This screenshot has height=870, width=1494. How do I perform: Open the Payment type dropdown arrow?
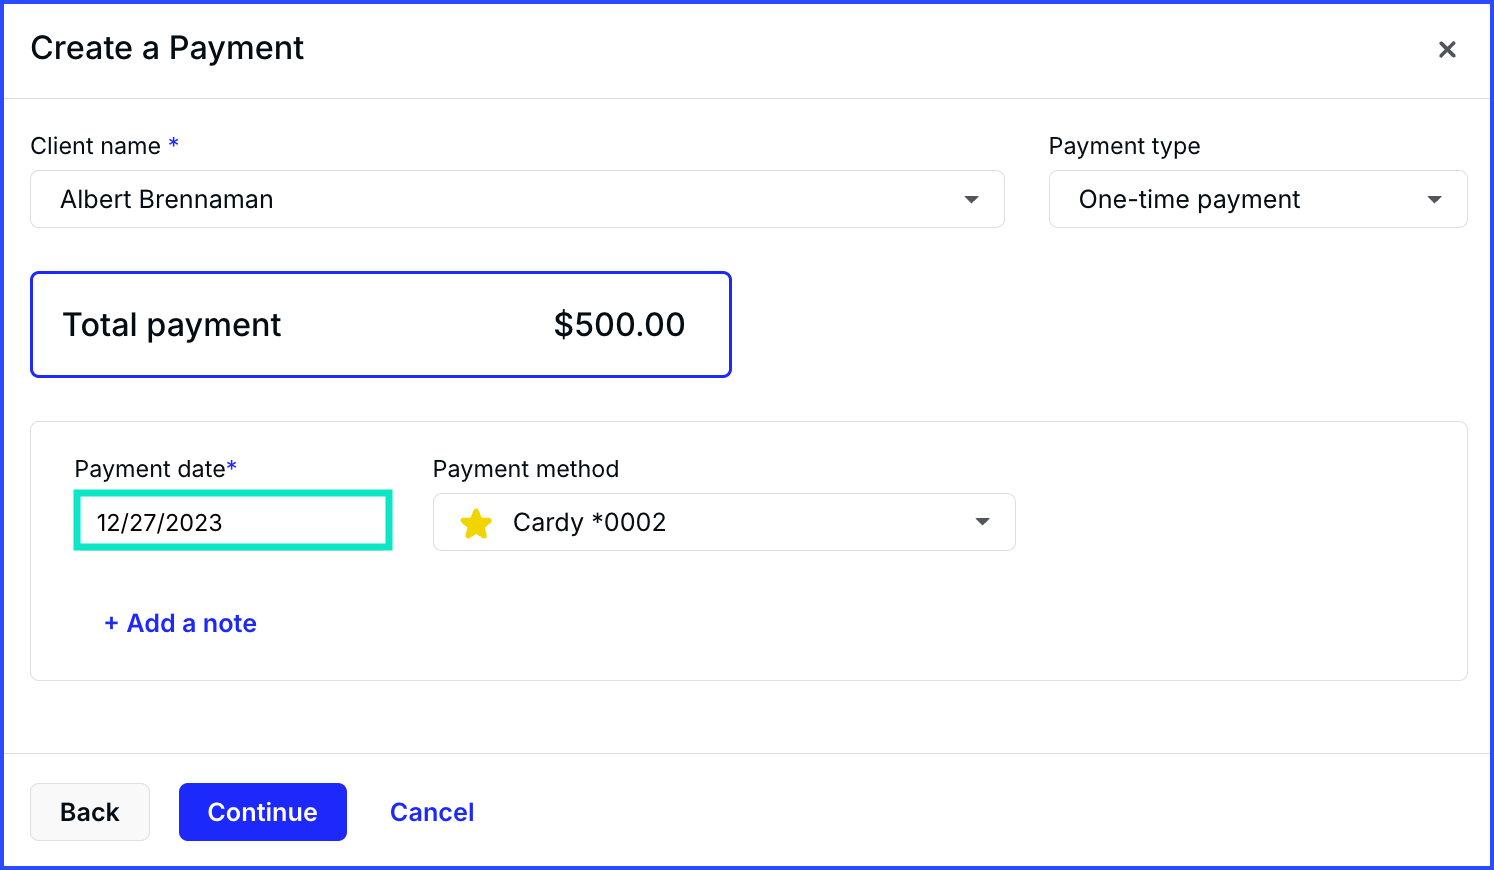point(1434,199)
